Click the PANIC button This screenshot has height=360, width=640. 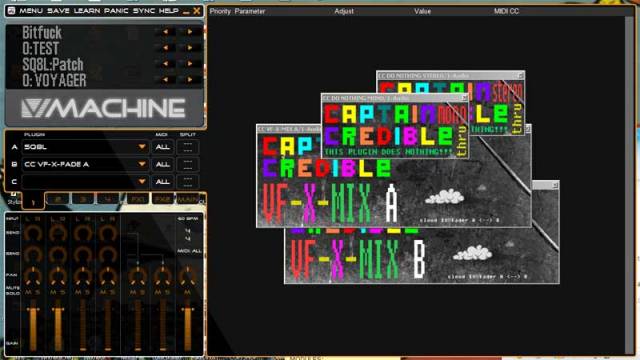[116, 11]
